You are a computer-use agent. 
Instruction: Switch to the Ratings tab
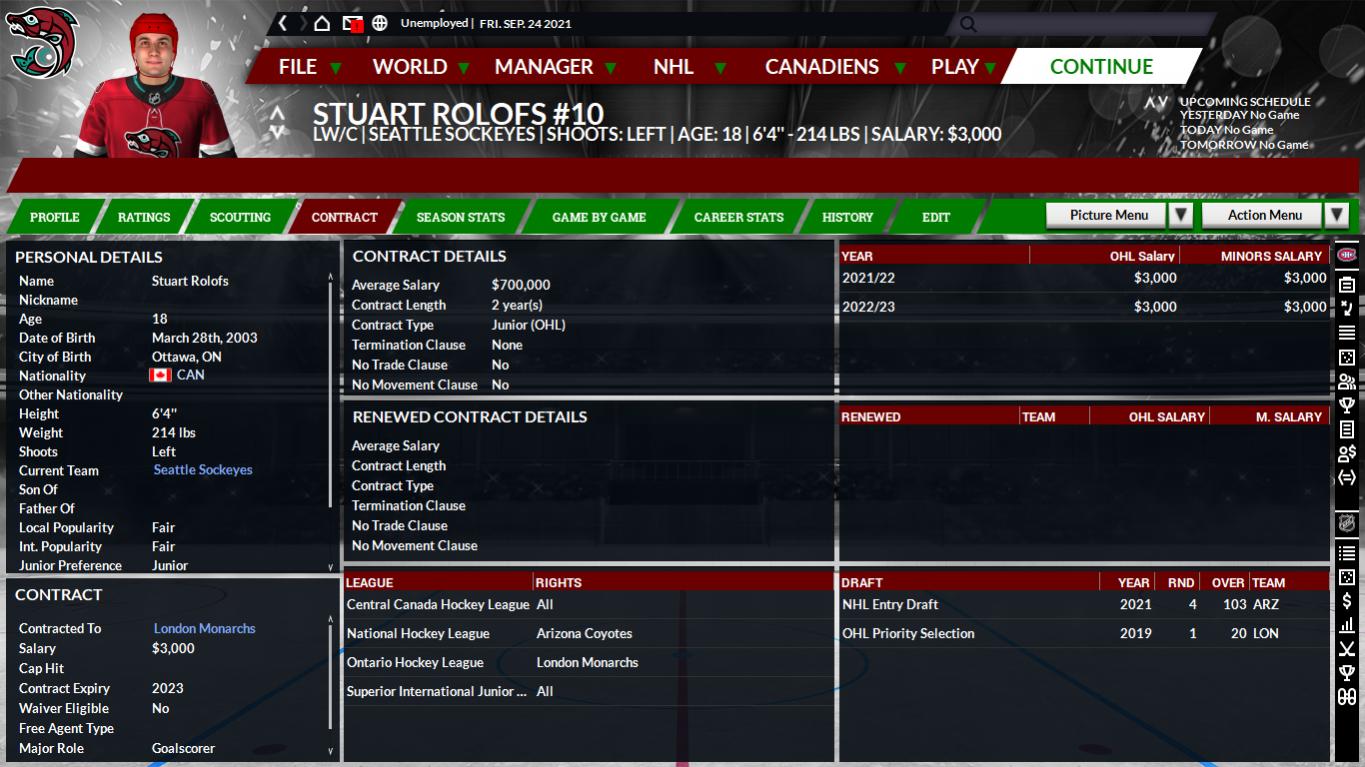click(144, 217)
